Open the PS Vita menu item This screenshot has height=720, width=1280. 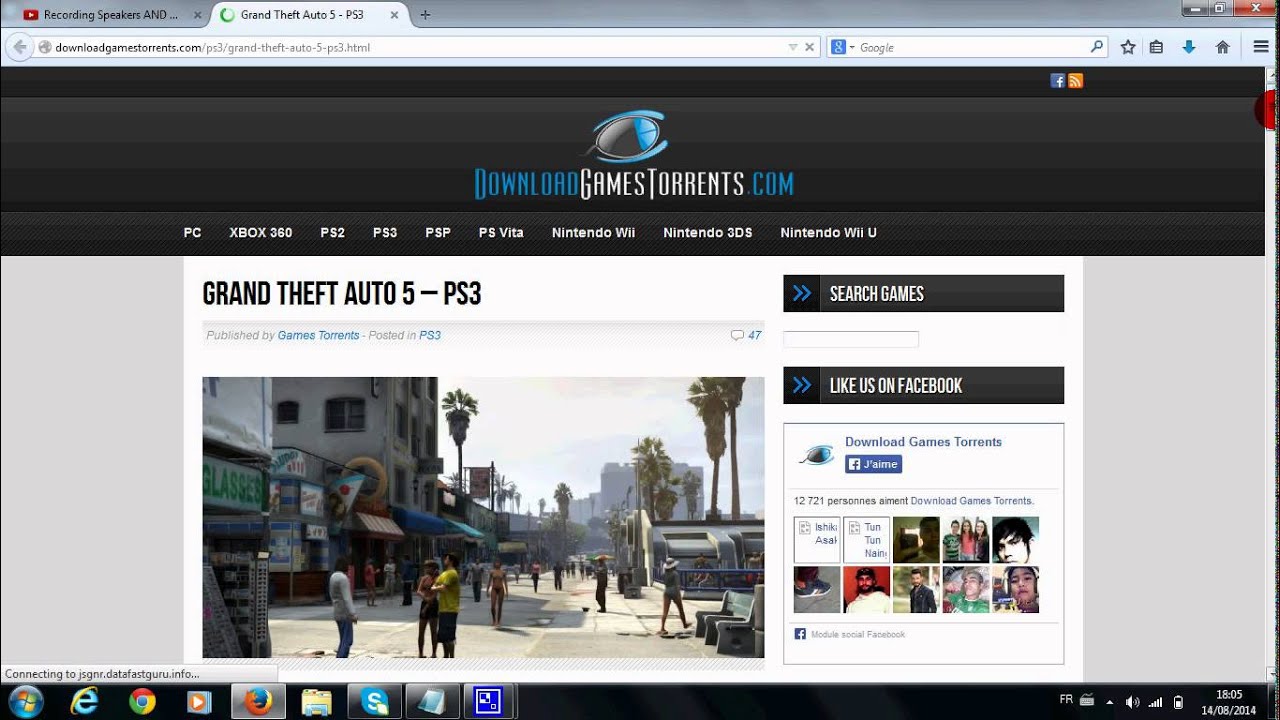click(x=501, y=232)
